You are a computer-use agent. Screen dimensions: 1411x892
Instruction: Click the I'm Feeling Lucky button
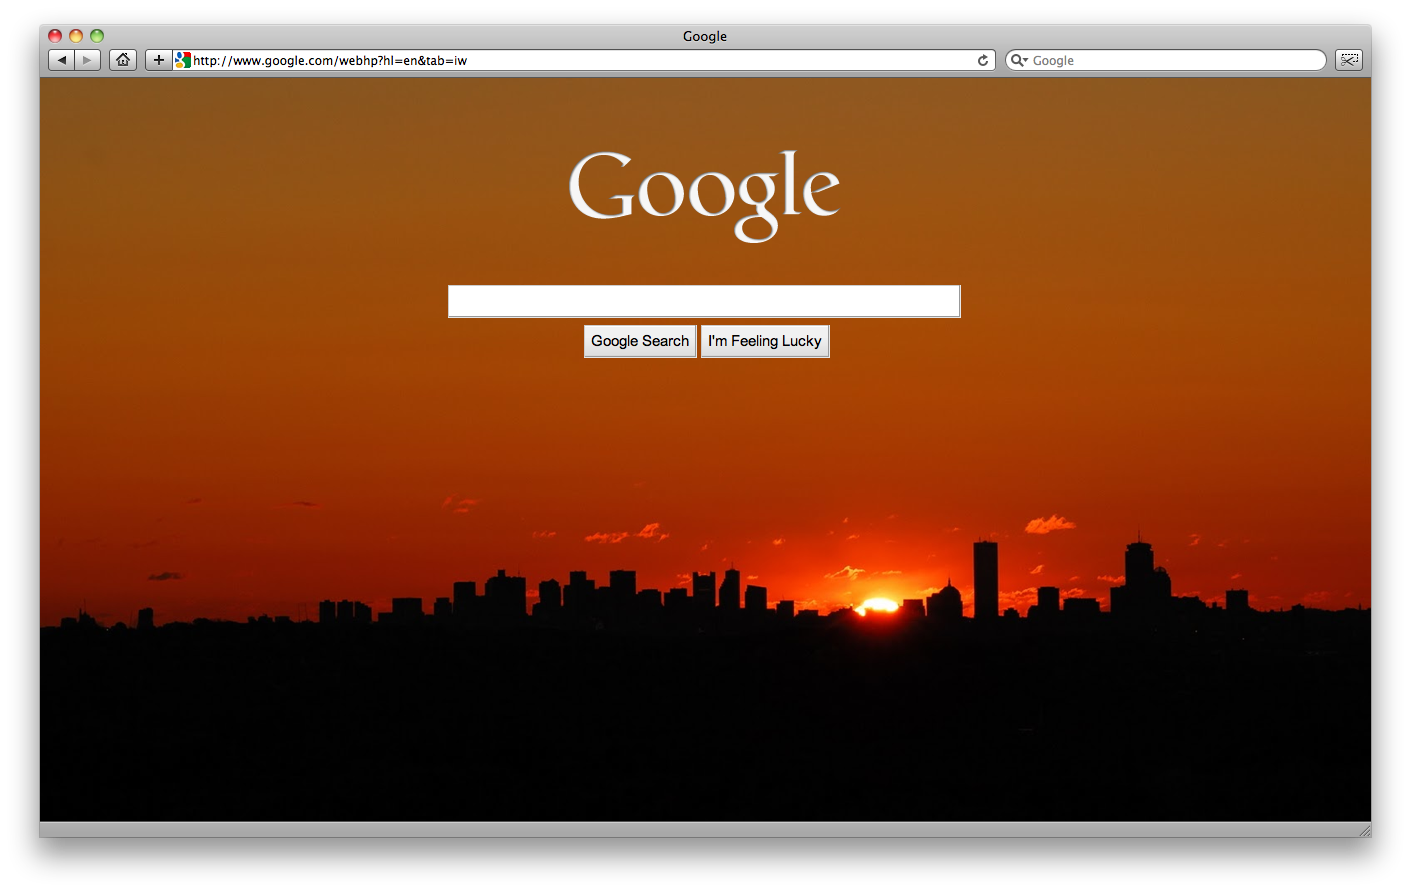point(765,341)
